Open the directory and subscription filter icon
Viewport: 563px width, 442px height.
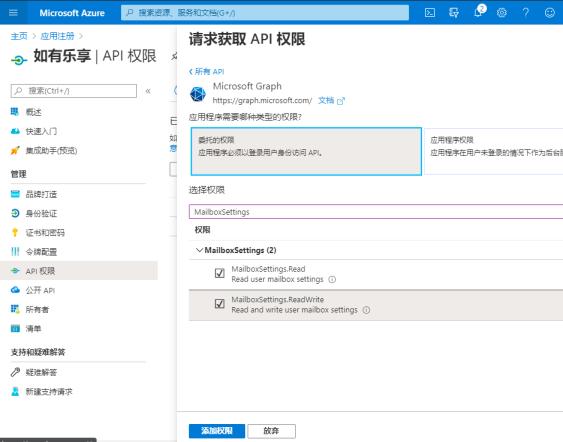454,13
